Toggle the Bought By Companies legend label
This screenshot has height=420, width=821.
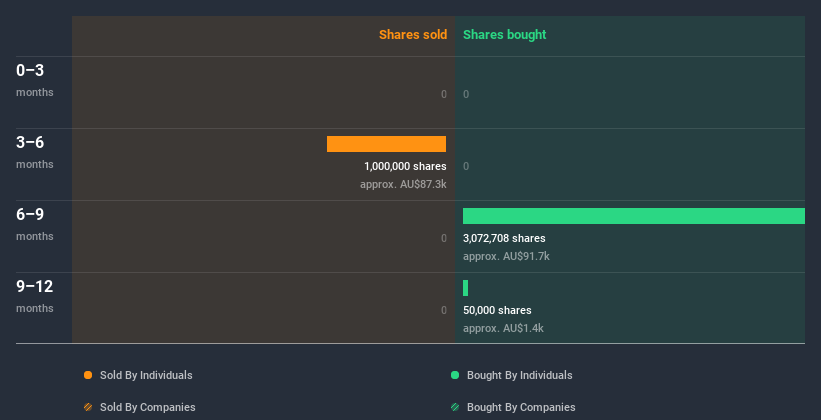tap(521, 407)
